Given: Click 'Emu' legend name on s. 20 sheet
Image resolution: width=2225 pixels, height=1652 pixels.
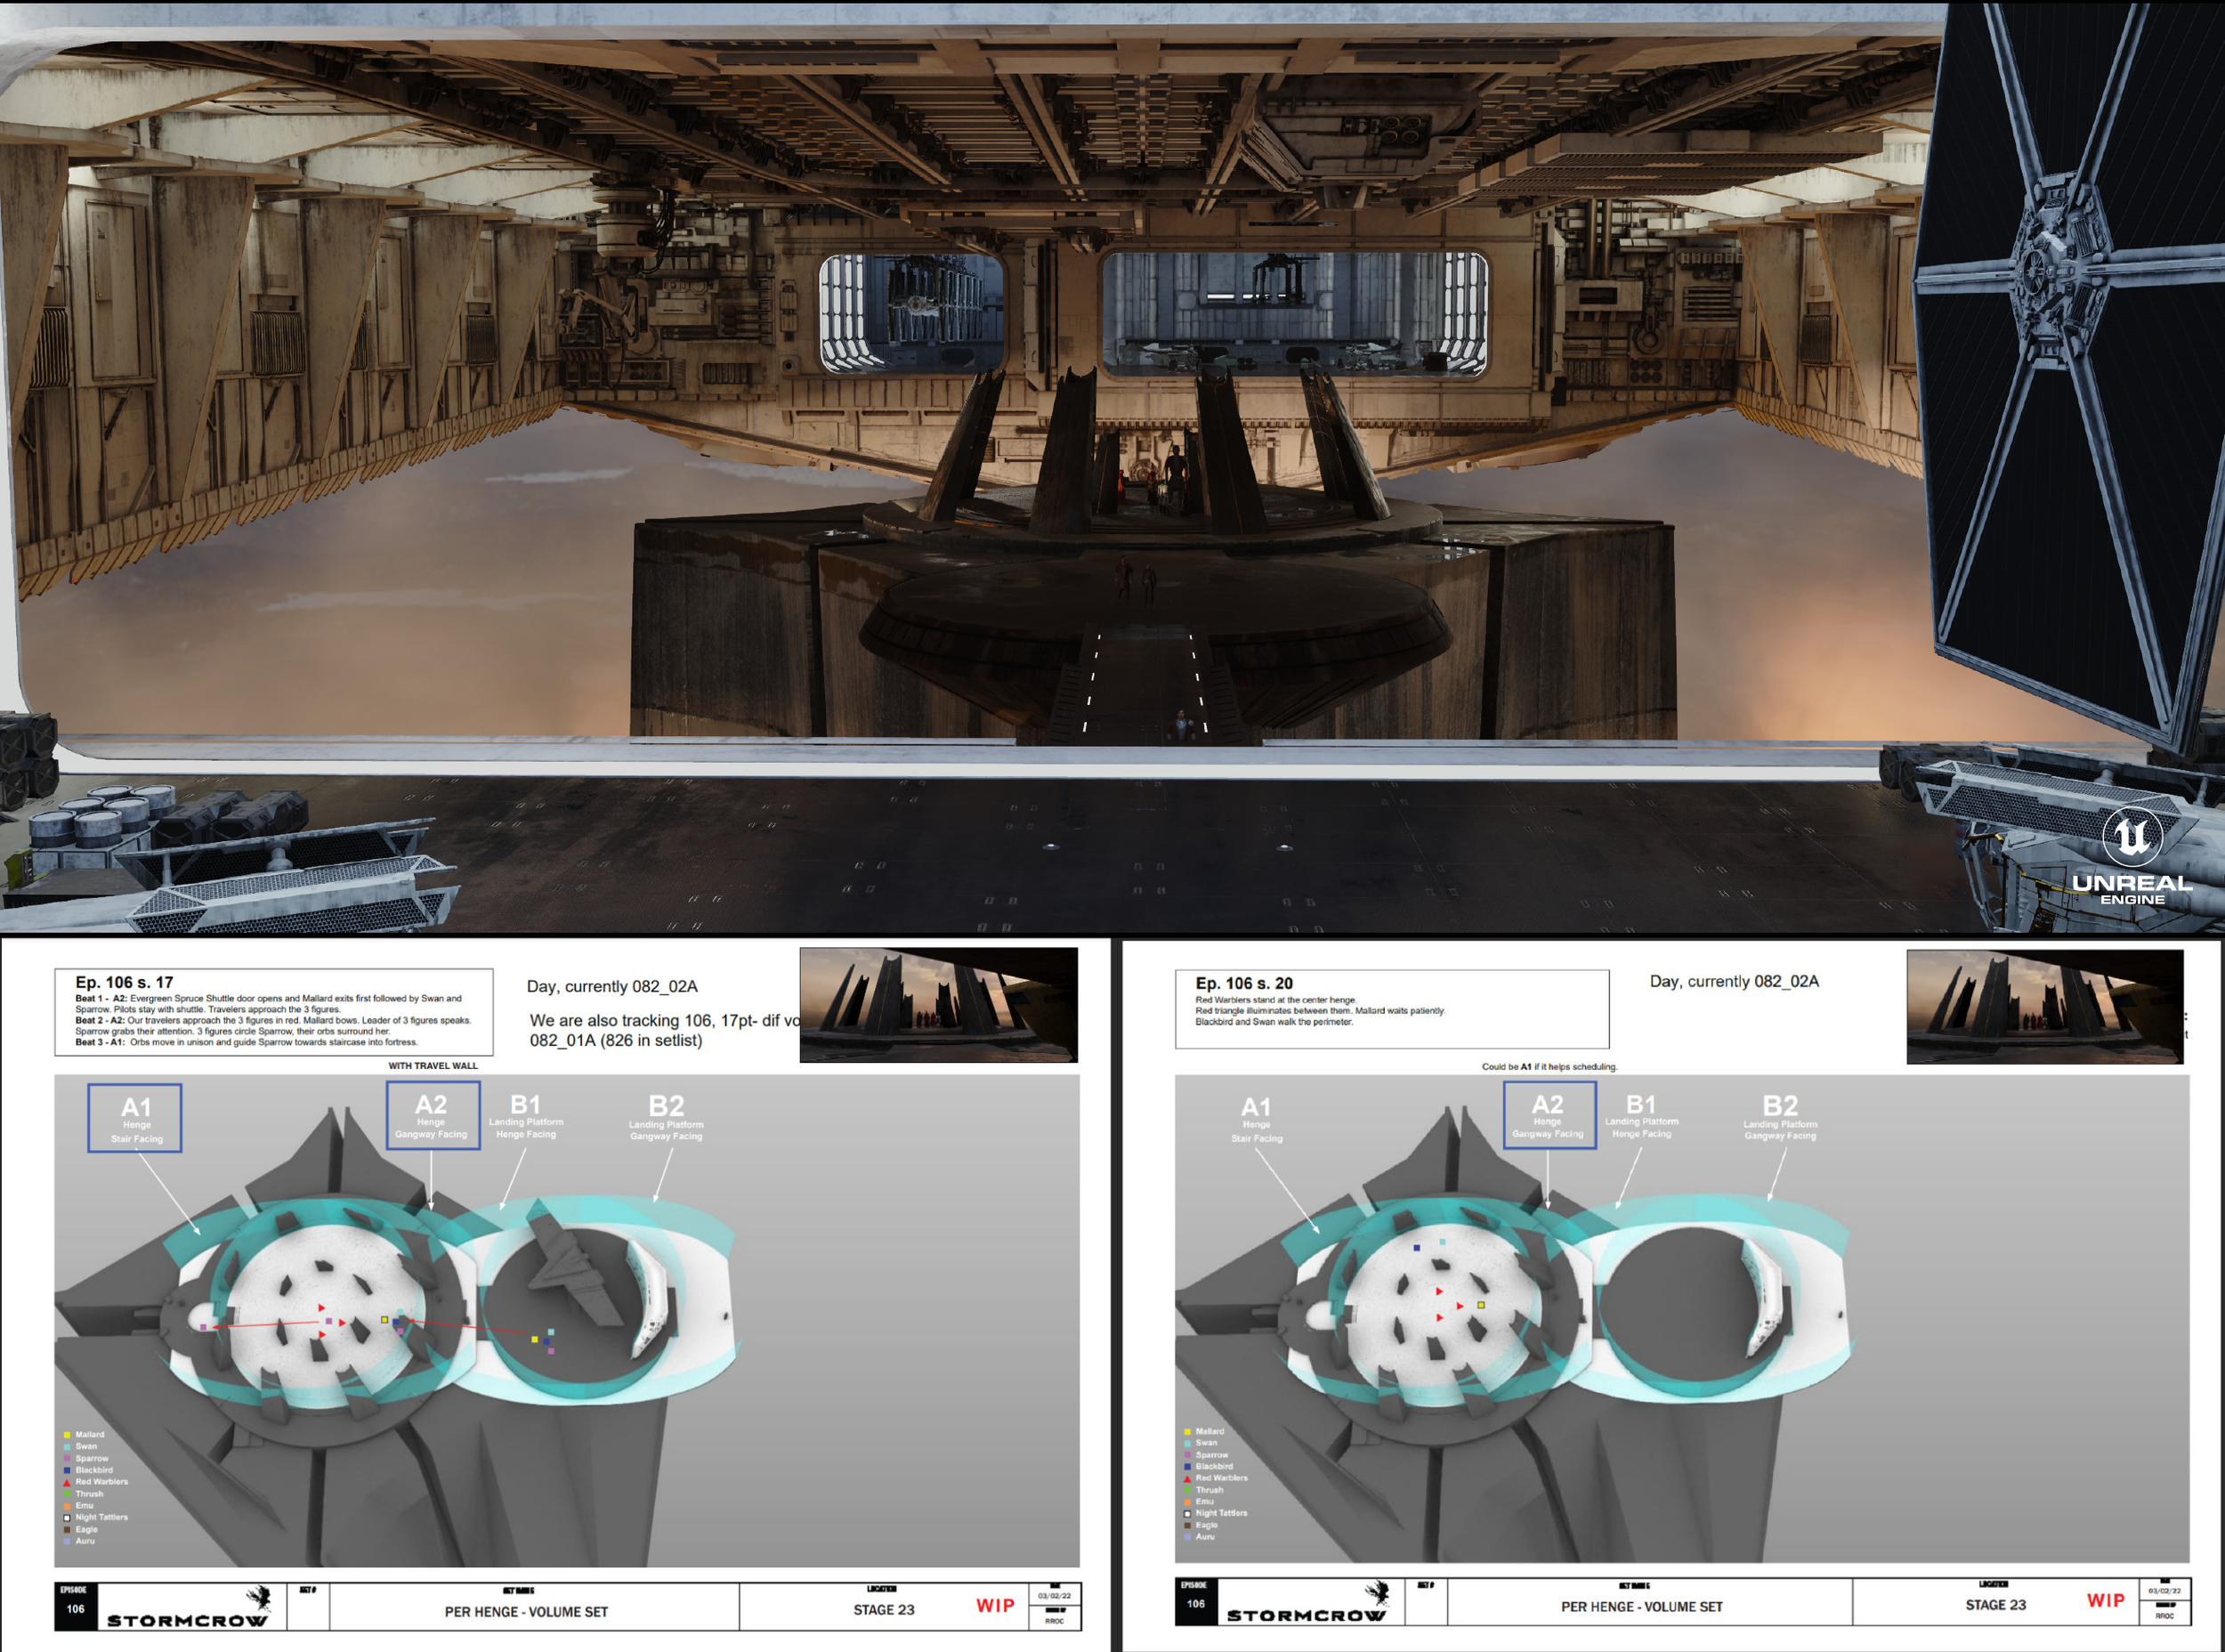Looking at the screenshot, I should 1205,1502.
